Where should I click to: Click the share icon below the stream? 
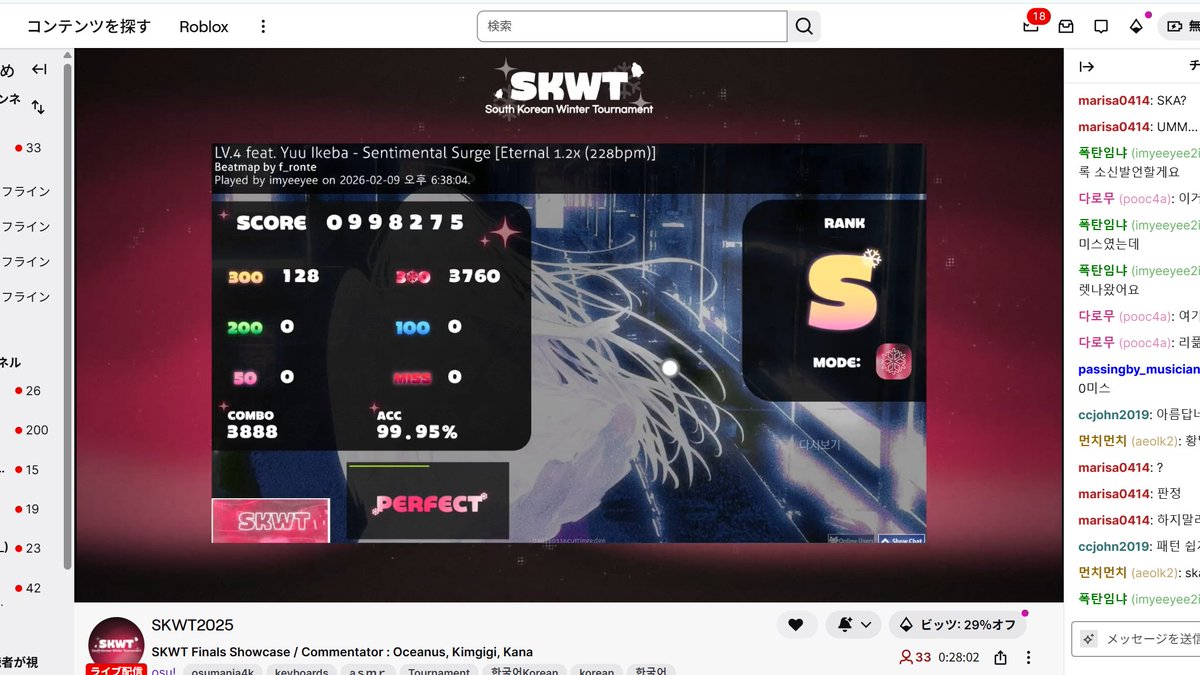[x=1001, y=657]
